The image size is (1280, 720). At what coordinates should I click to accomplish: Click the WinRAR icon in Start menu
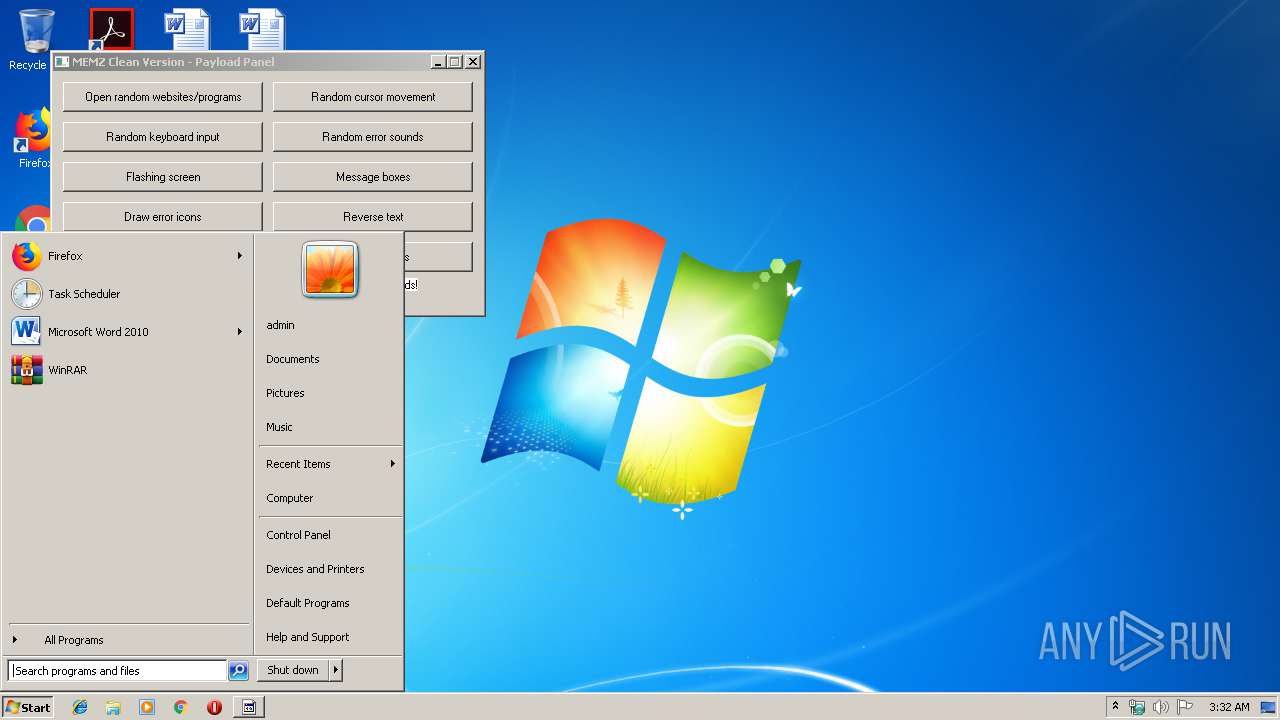[x=27, y=370]
